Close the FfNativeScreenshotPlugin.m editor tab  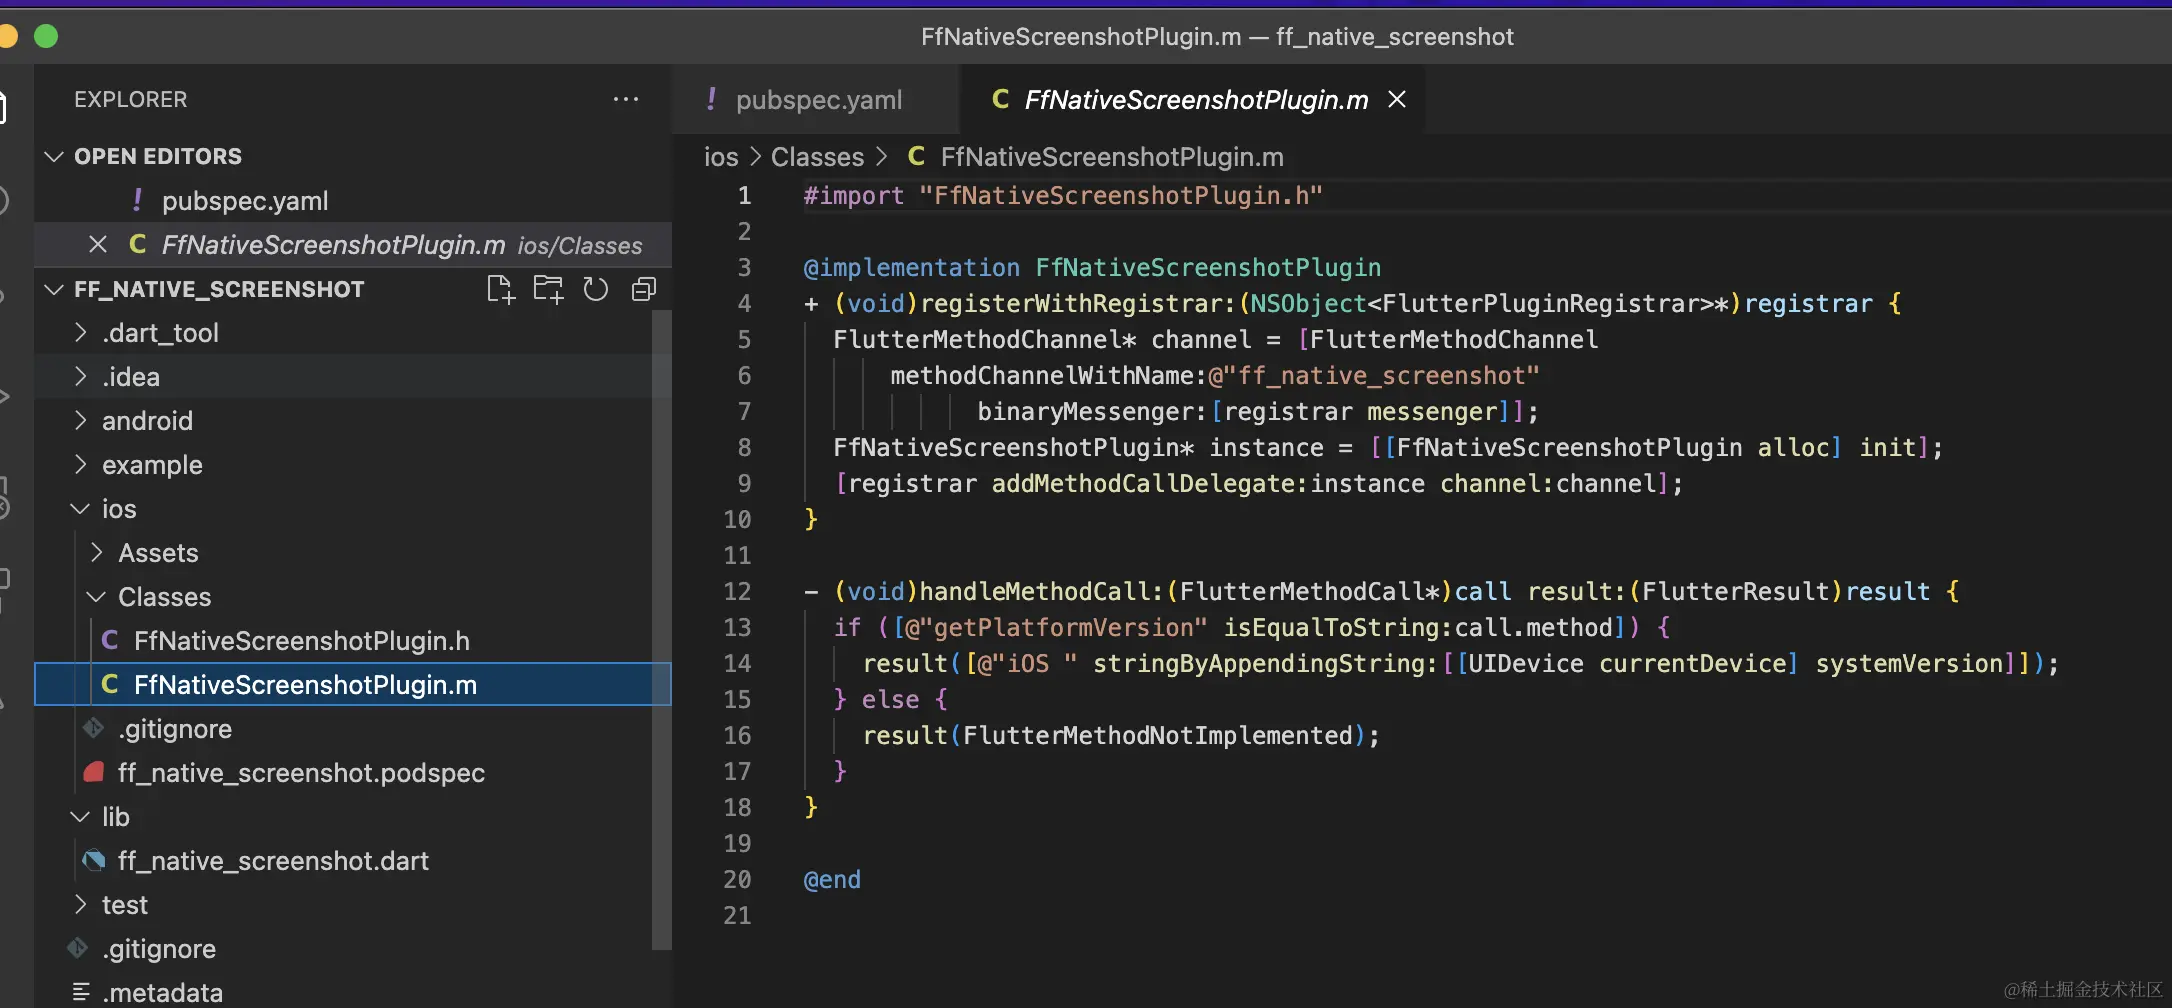[x=1397, y=99]
